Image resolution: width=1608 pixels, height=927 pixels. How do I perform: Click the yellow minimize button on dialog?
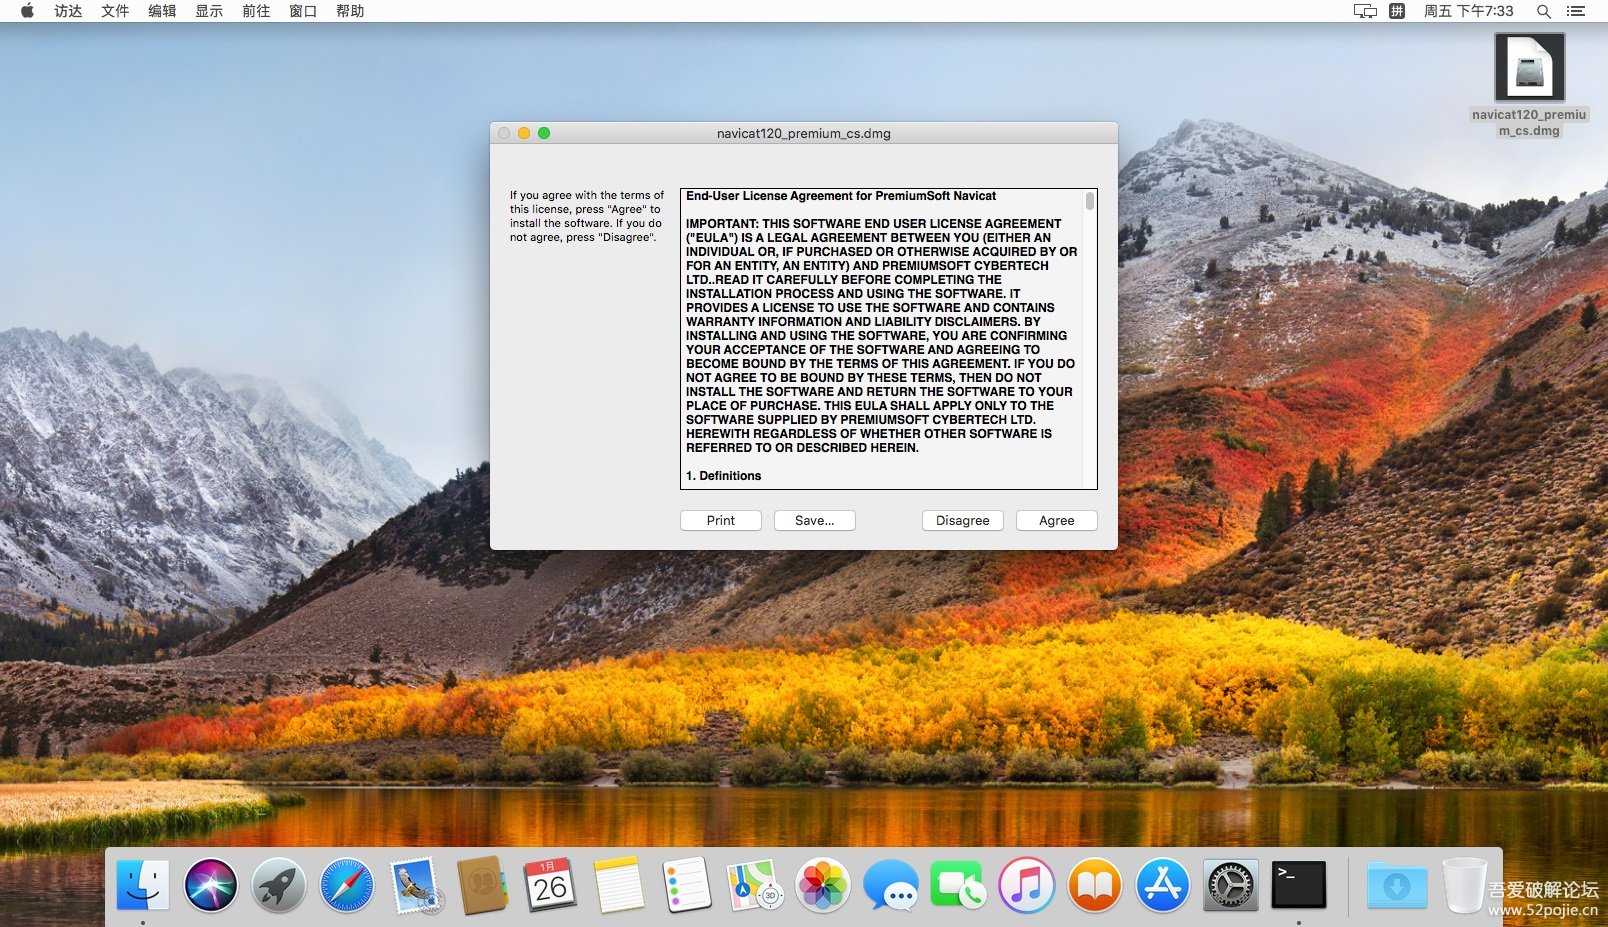(x=524, y=133)
